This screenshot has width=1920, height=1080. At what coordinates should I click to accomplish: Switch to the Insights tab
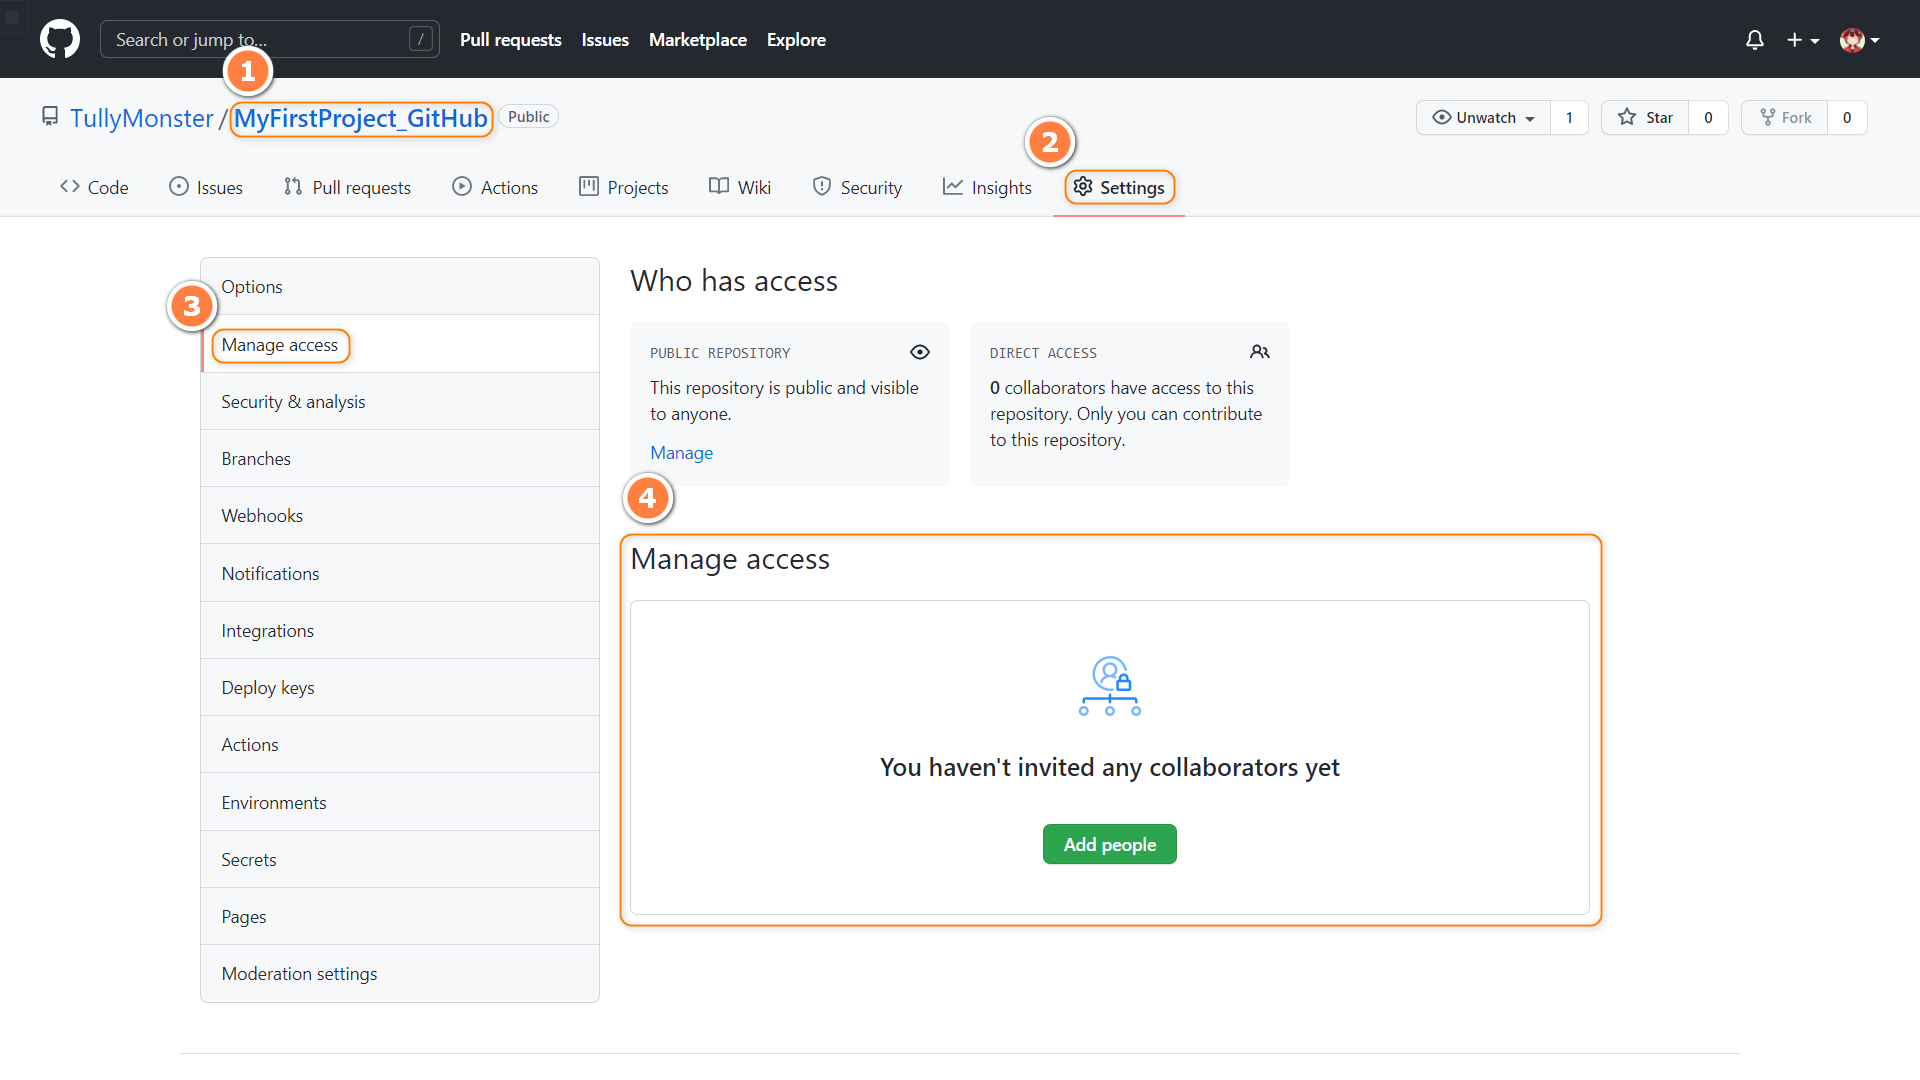pyautogui.click(x=987, y=187)
